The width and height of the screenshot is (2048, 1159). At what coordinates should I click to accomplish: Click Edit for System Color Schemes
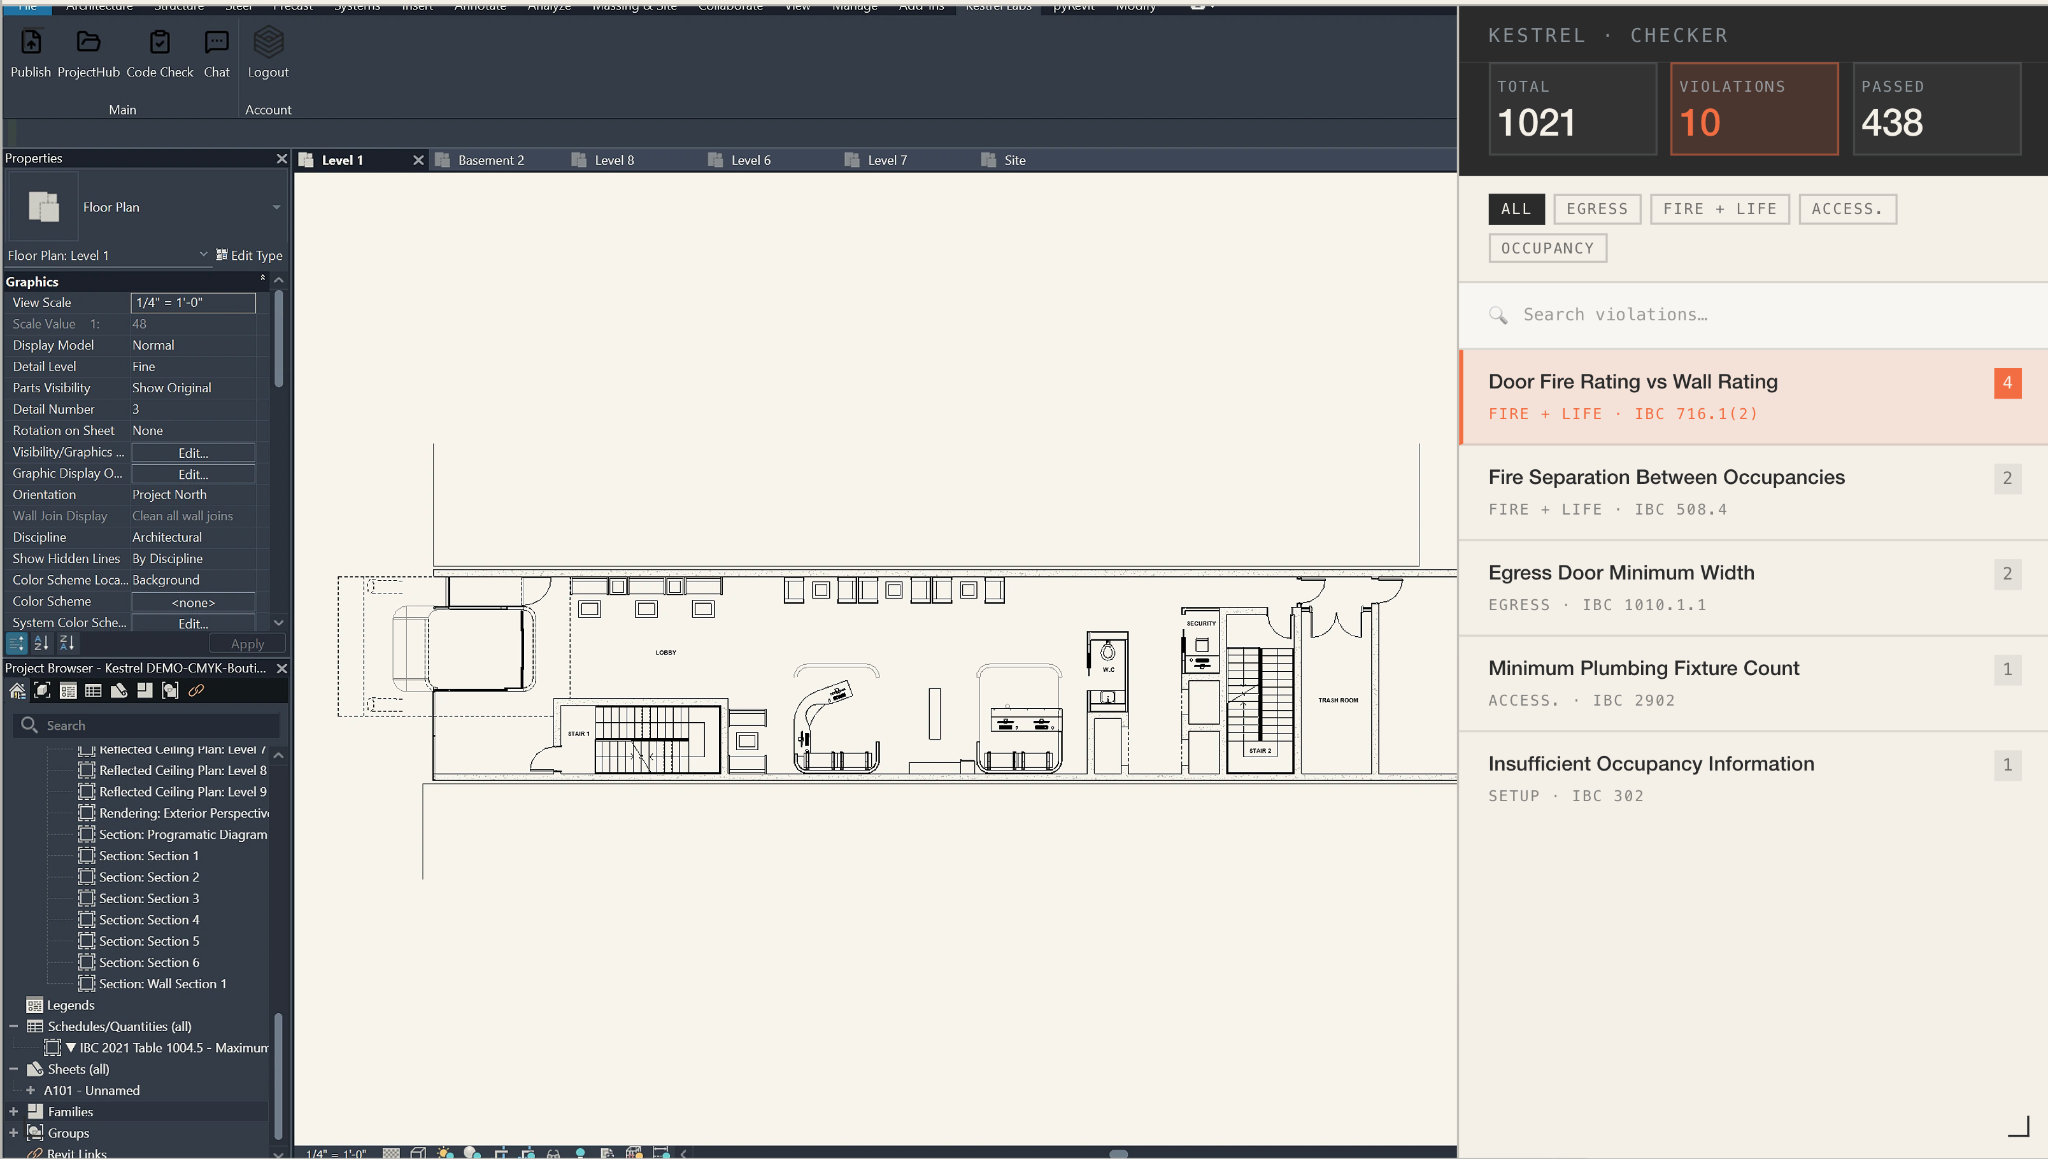coord(193,623)
